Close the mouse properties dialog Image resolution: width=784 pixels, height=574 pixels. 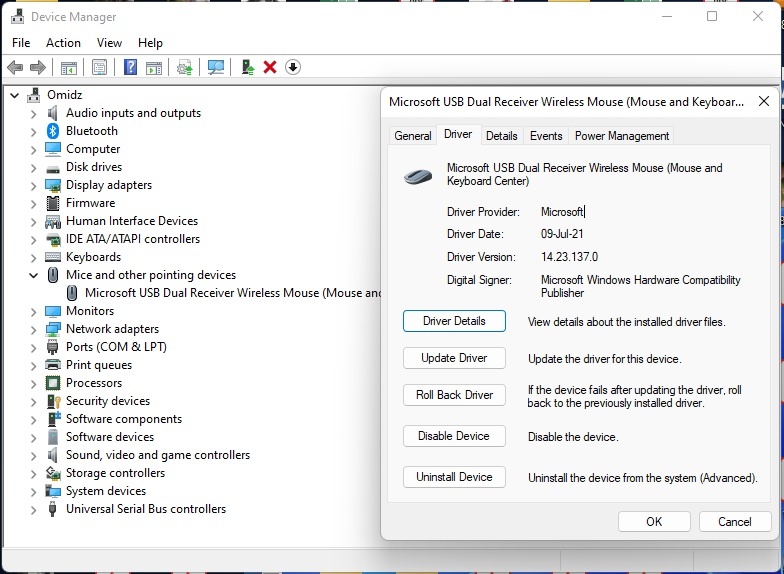pos(764,102)
